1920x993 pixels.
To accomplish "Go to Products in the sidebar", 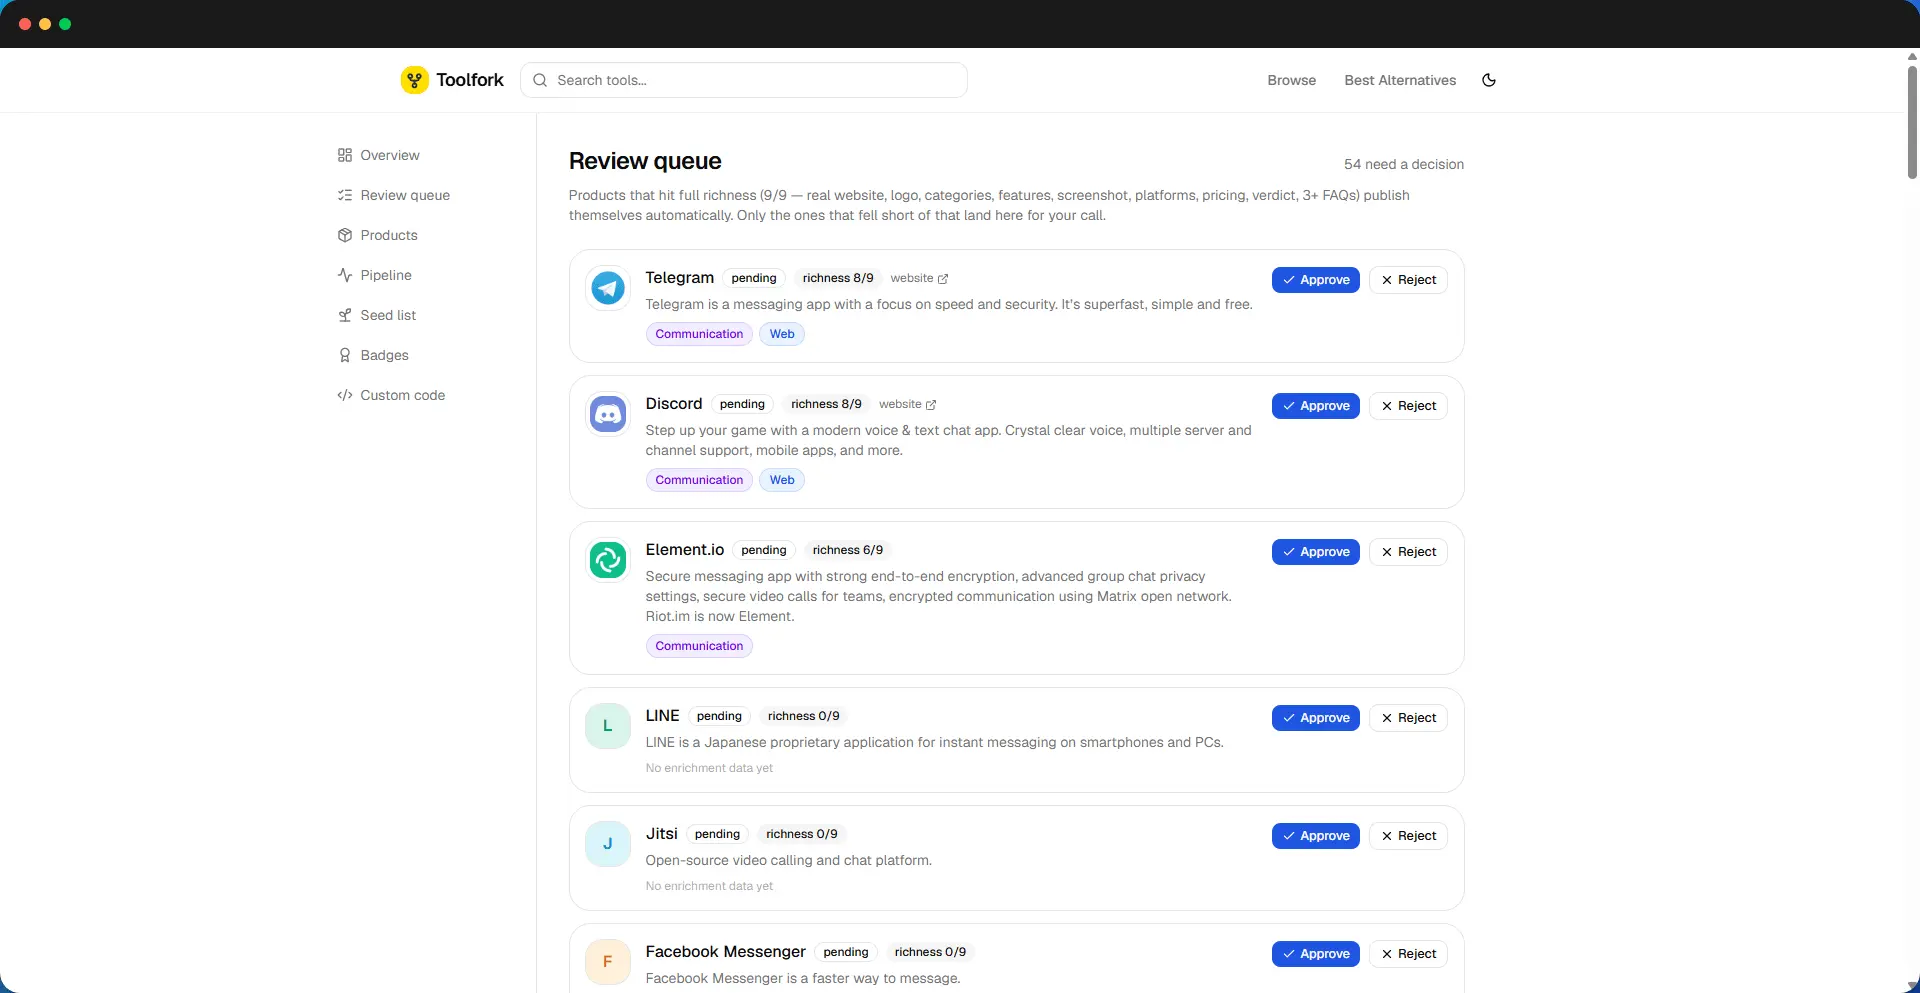I will point(378,235).
